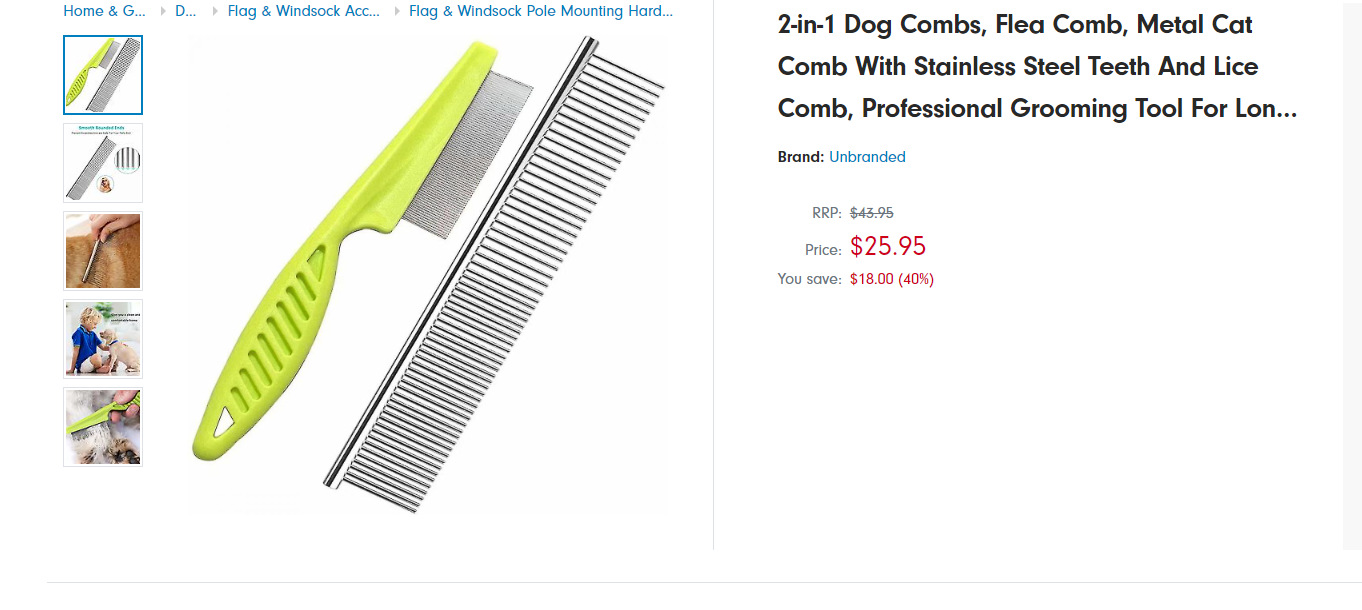Click the arrow after Home & G... breadcrumb

coord(163,11)
